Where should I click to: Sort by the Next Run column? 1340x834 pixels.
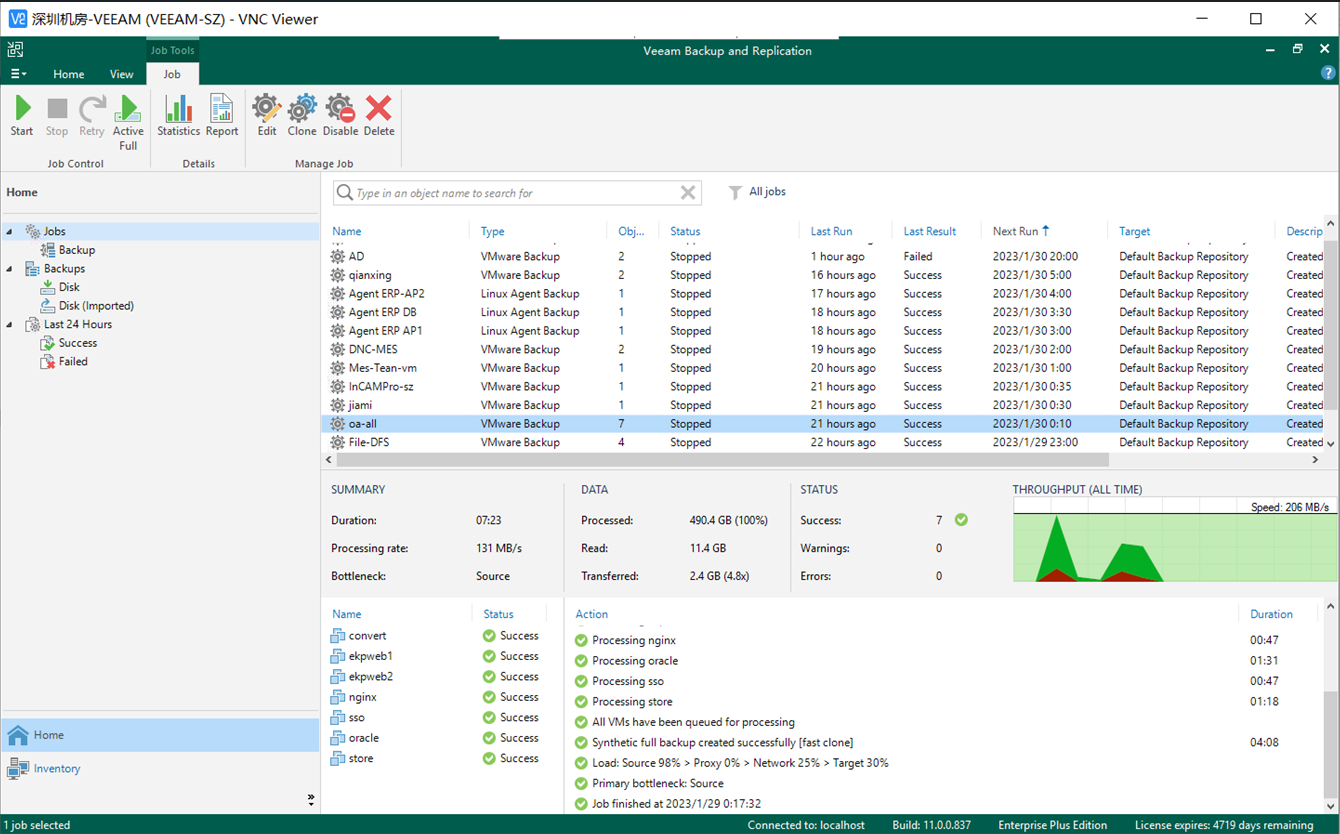point(1016,231)
